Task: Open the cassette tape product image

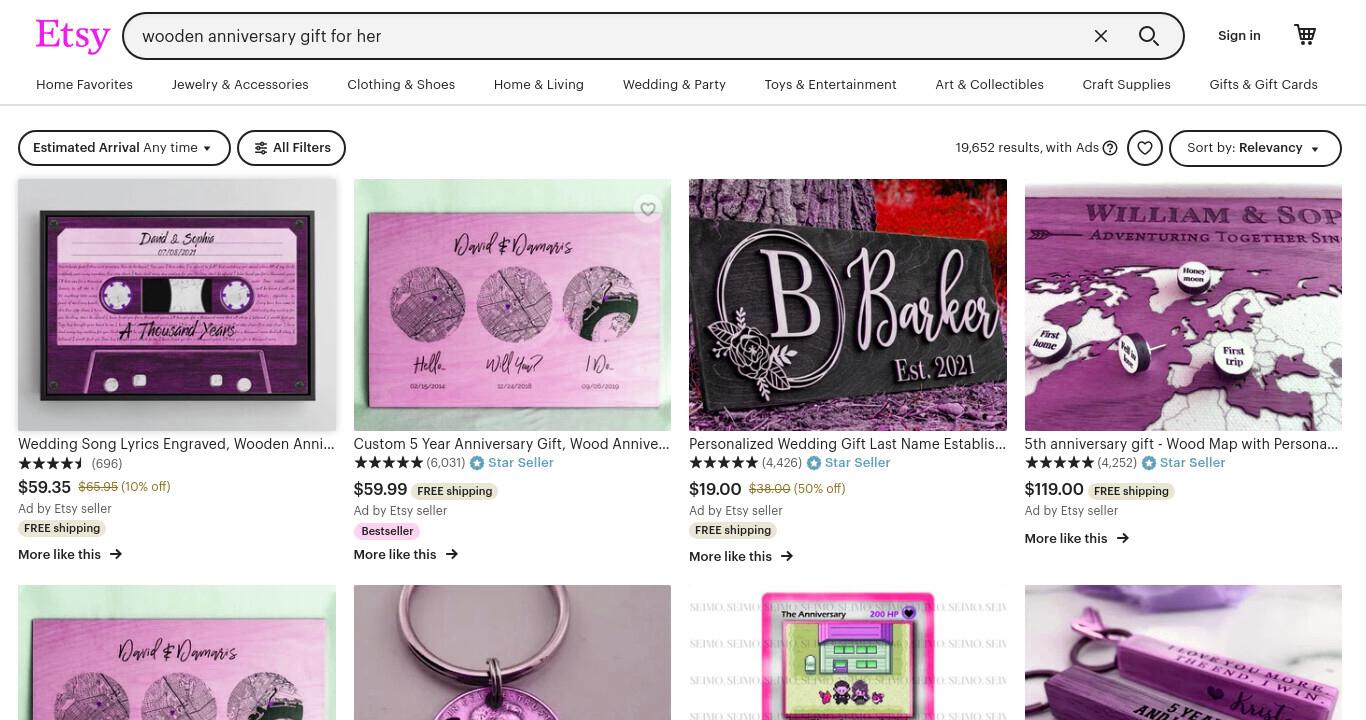Action: pyautogui.click(x=177, y=305)
